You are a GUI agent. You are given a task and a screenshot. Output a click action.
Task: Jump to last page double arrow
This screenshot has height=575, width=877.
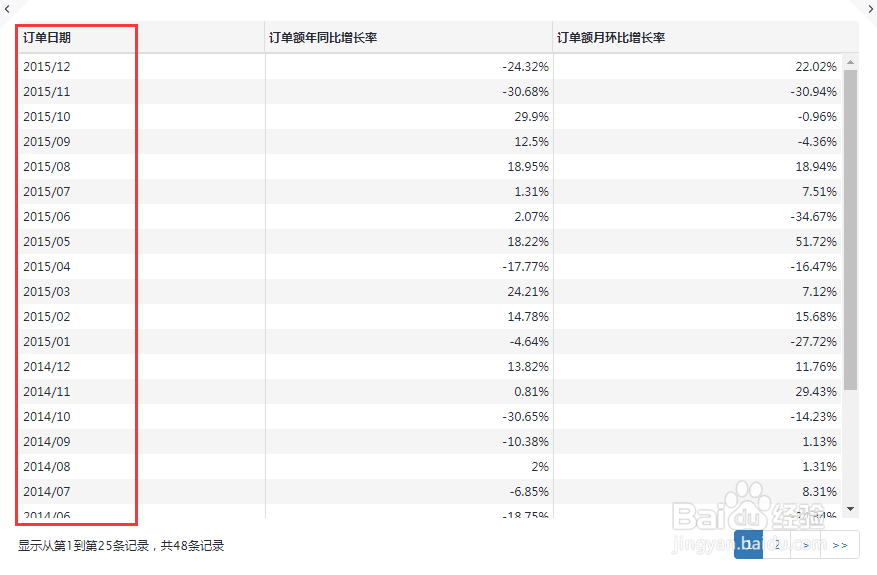click(840, 545)
